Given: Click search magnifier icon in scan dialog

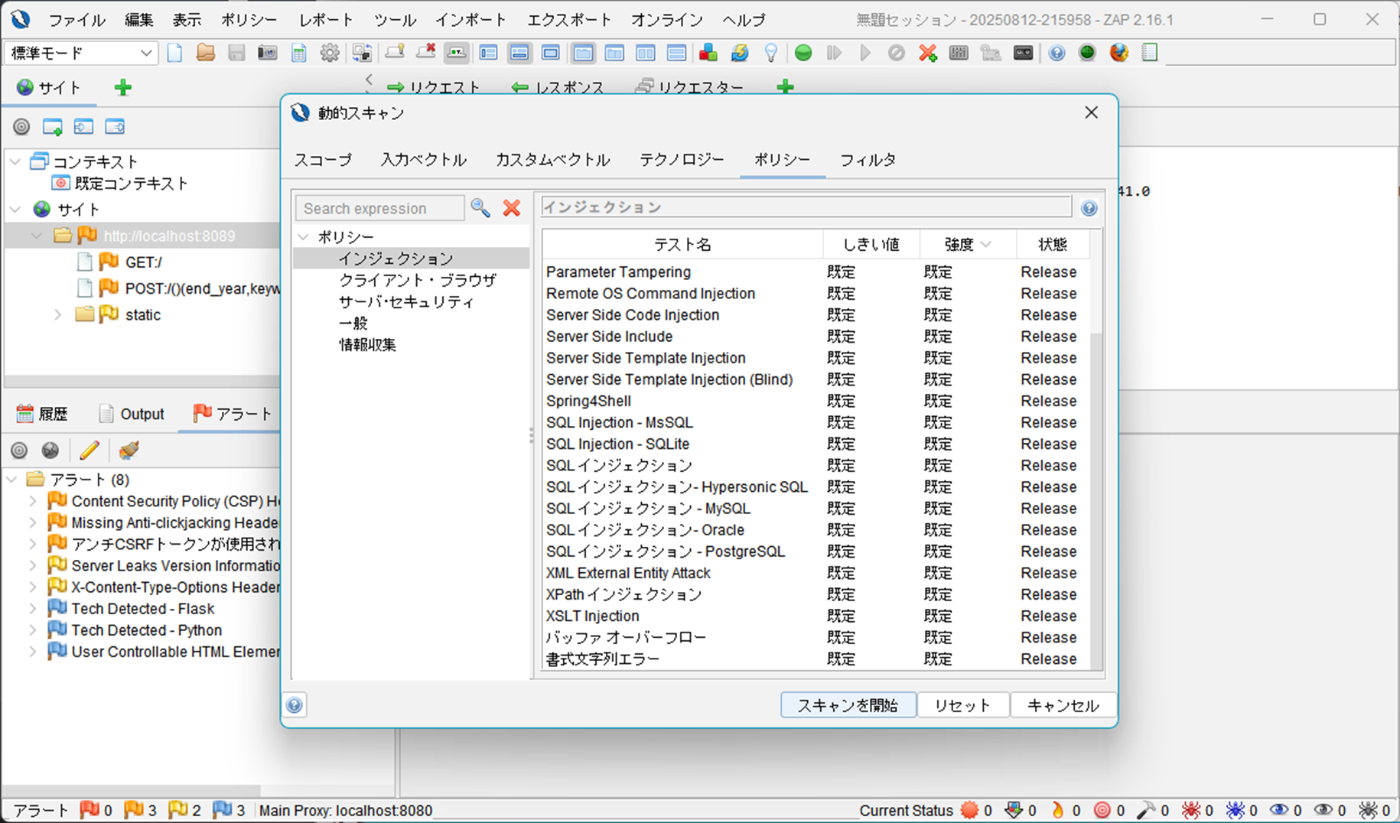Looking at the screenshot, I should tap(481, 208).
